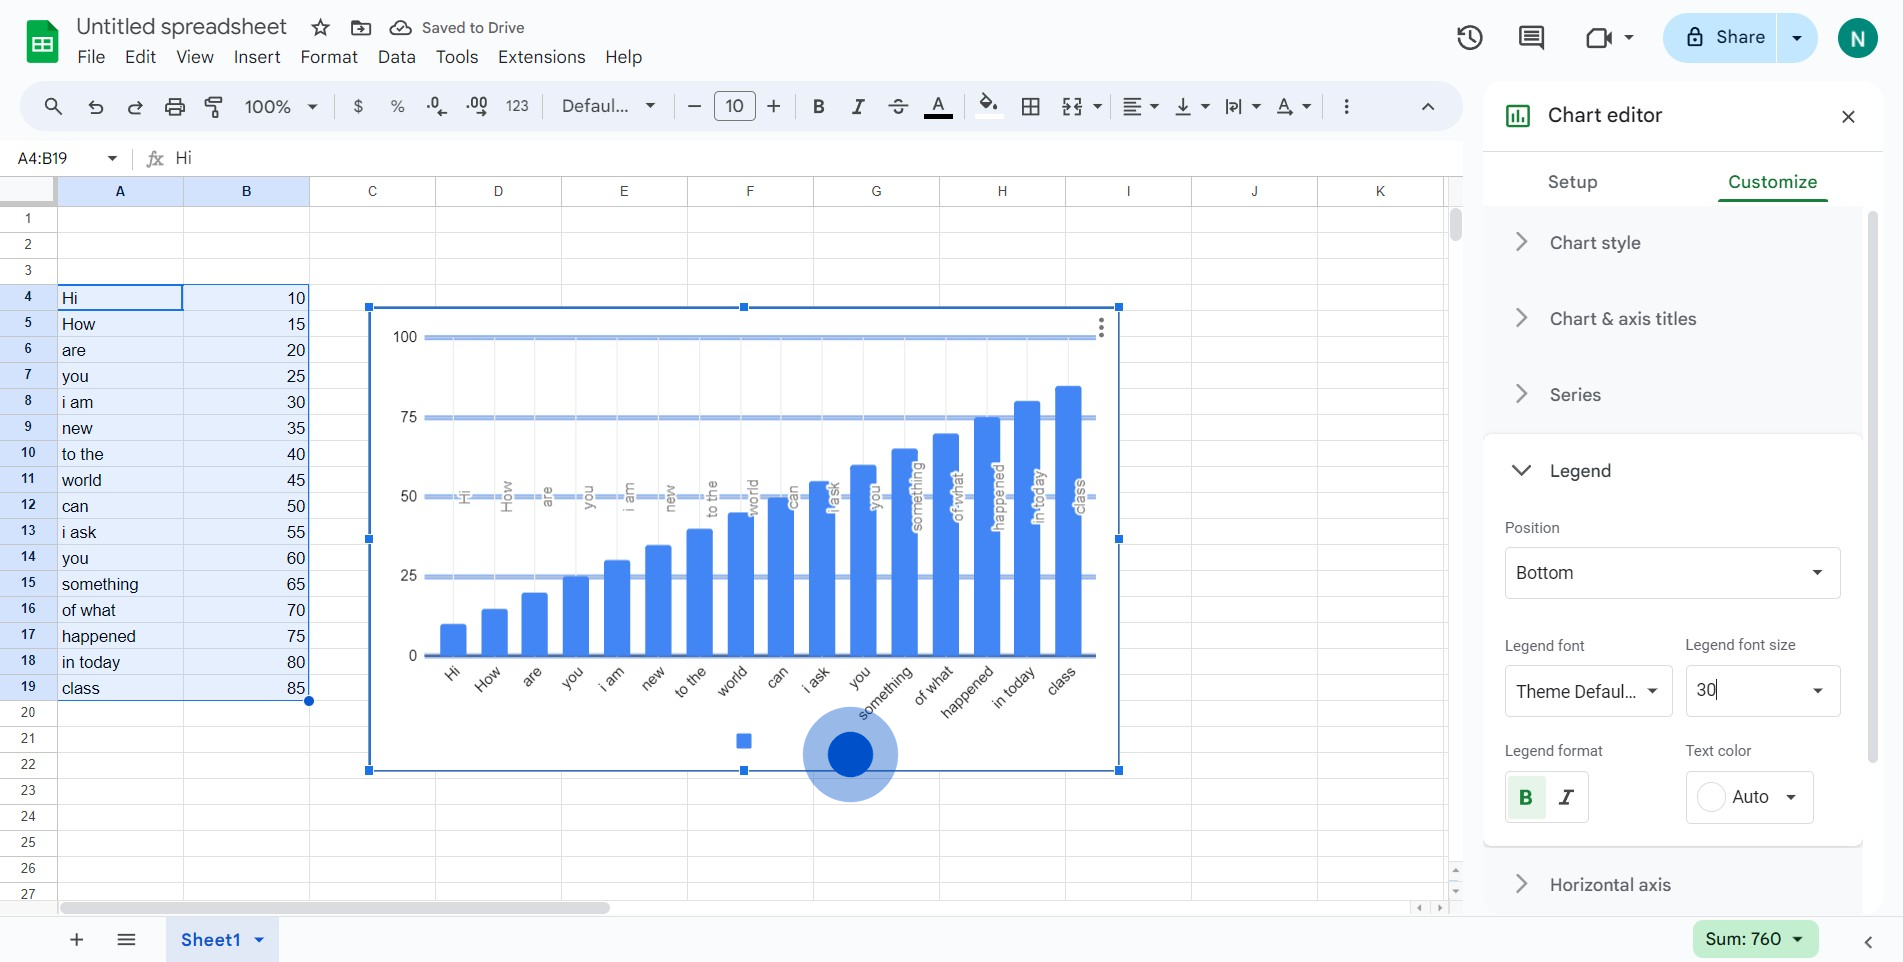Open the legend Position dropdown
The height and width of the screenshot is (962, 1903).
point(1672,573)
